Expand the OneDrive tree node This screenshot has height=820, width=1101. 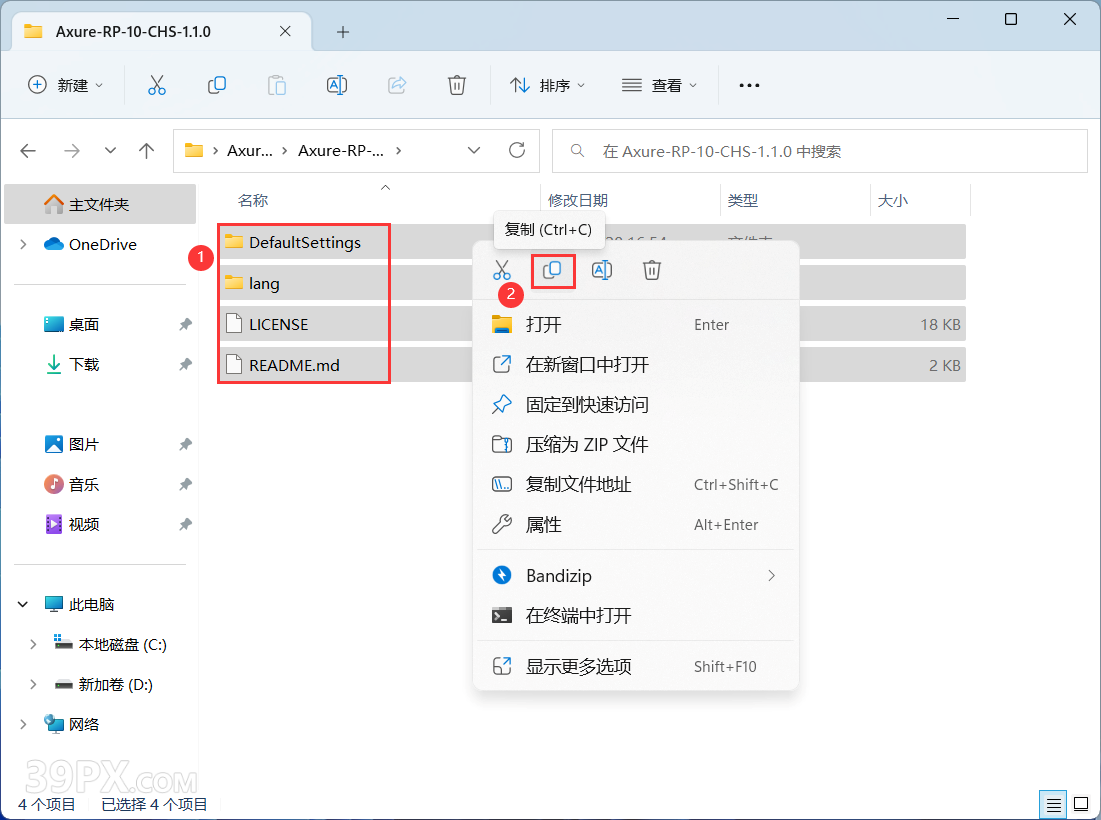(x=23, y=244)
